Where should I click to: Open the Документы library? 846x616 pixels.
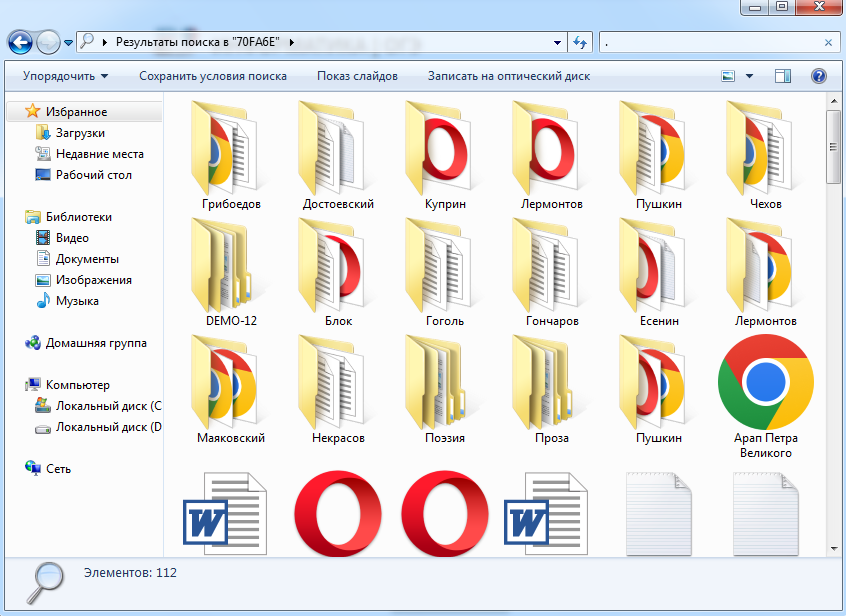87,259
